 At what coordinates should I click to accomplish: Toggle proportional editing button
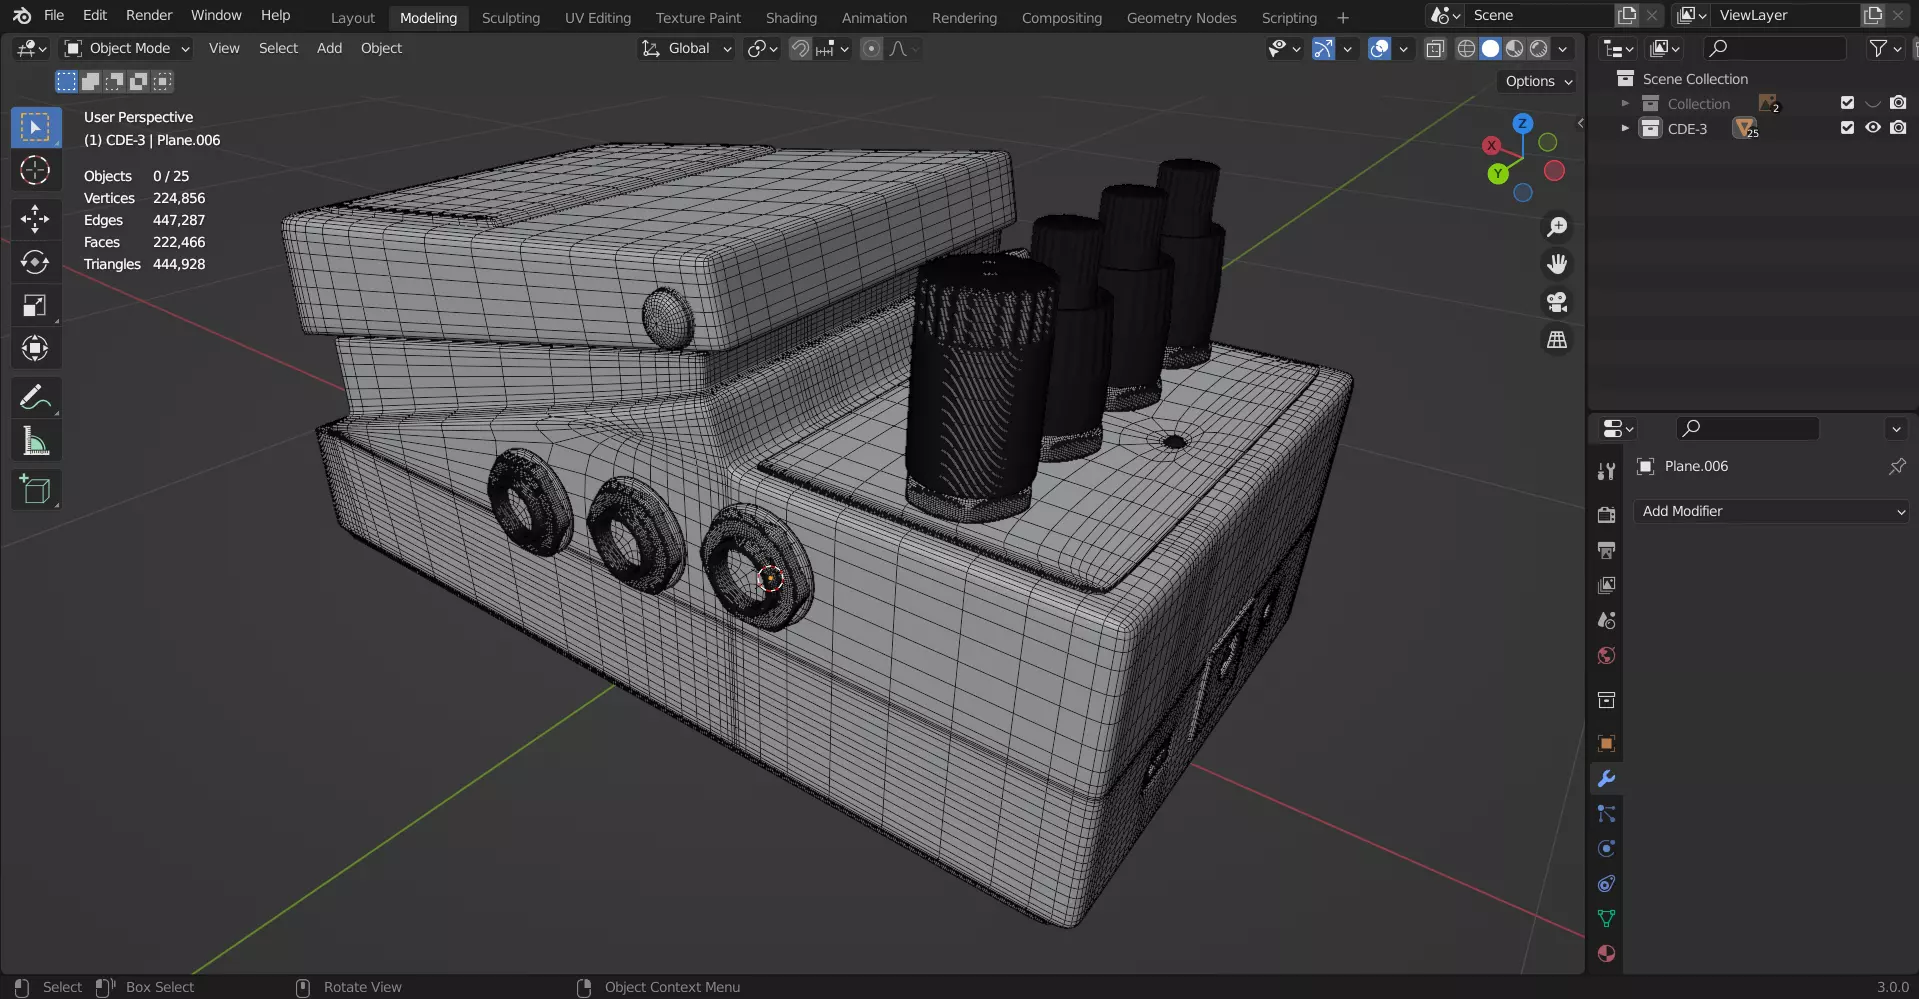pos(871,48)
